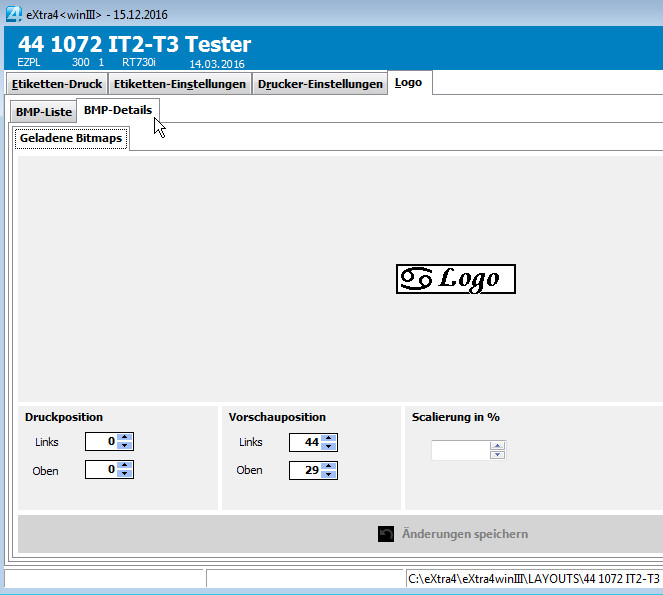The image size is (663, 595).
Task: Click the eXtra4 app icon in title bar
Action: click(x=11, y=12)
